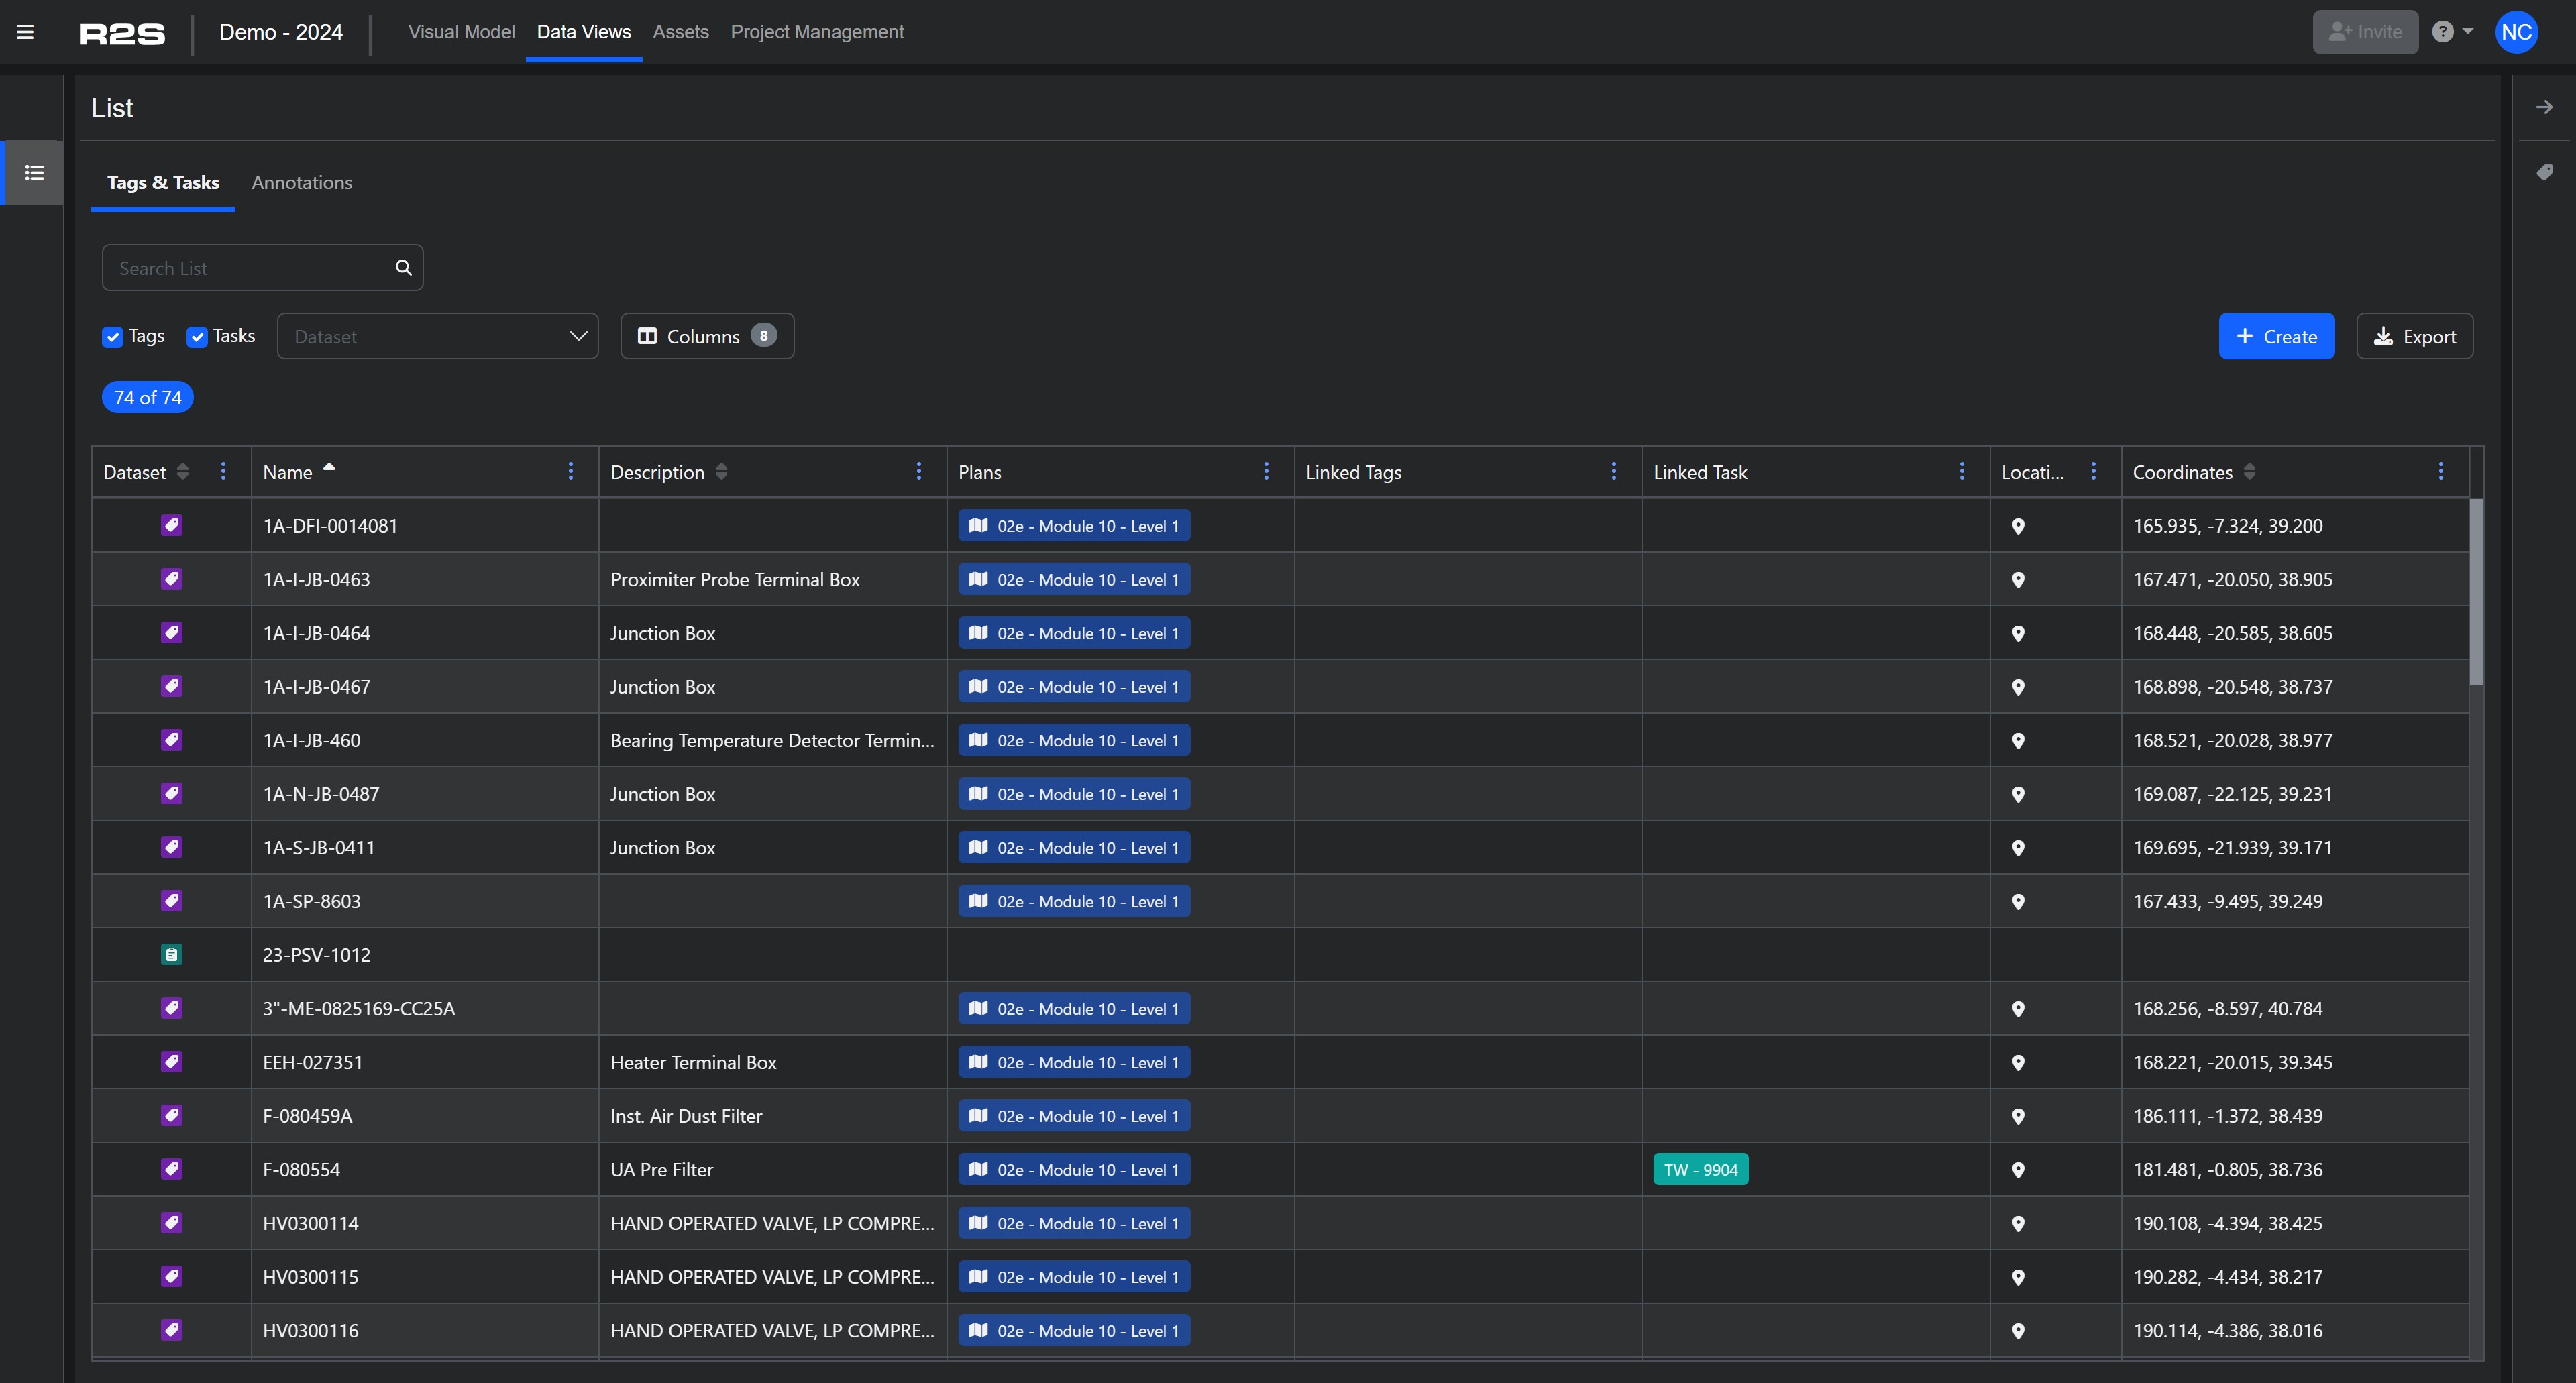Click the tag icon in right panel
The height and width of the screenshot is (1383, 2576).
[2544, 172]
